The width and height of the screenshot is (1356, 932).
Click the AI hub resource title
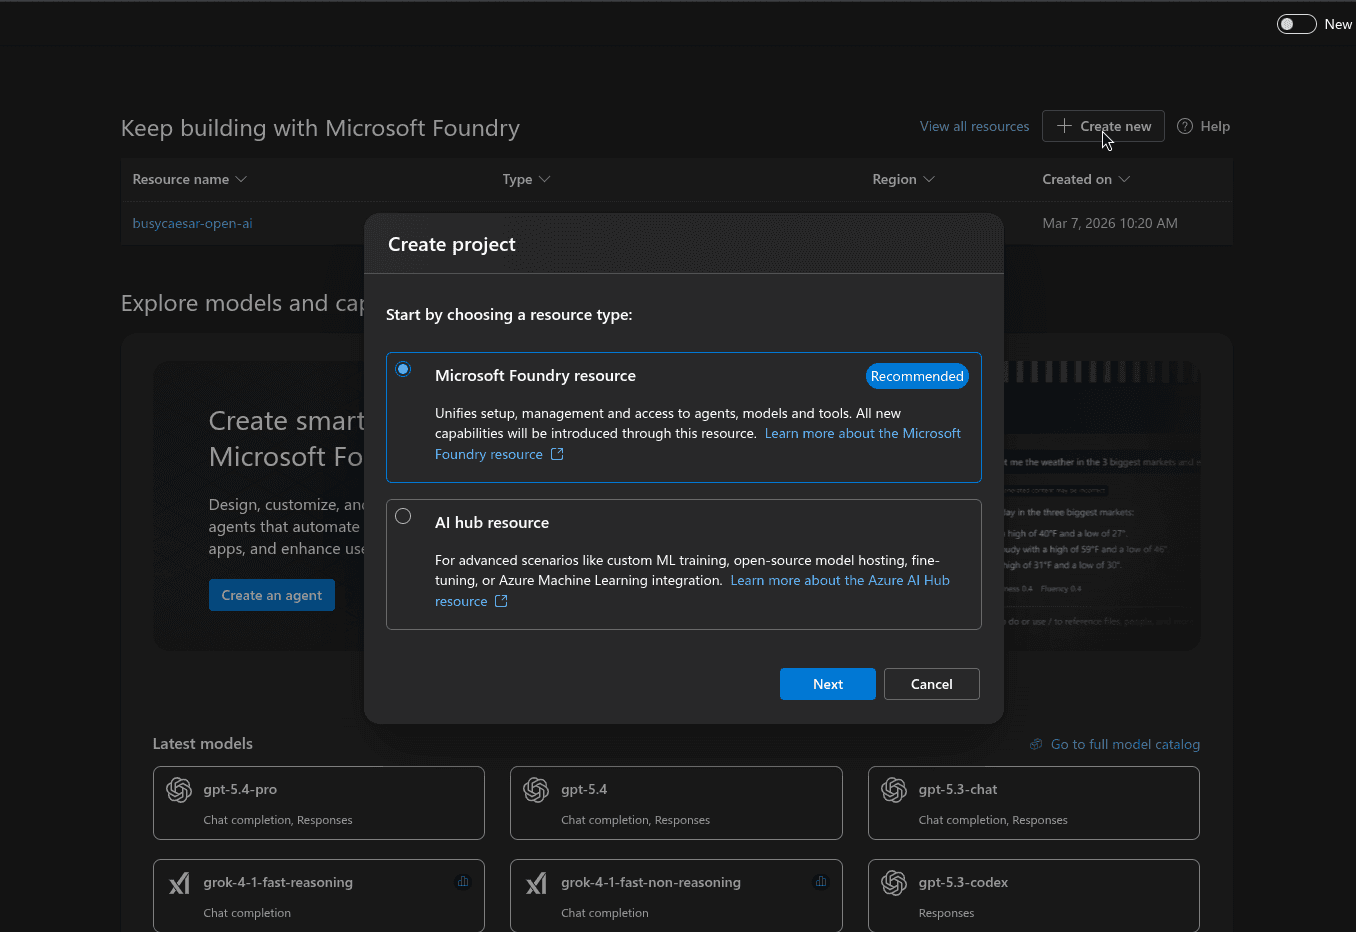(x=492, y=522)
